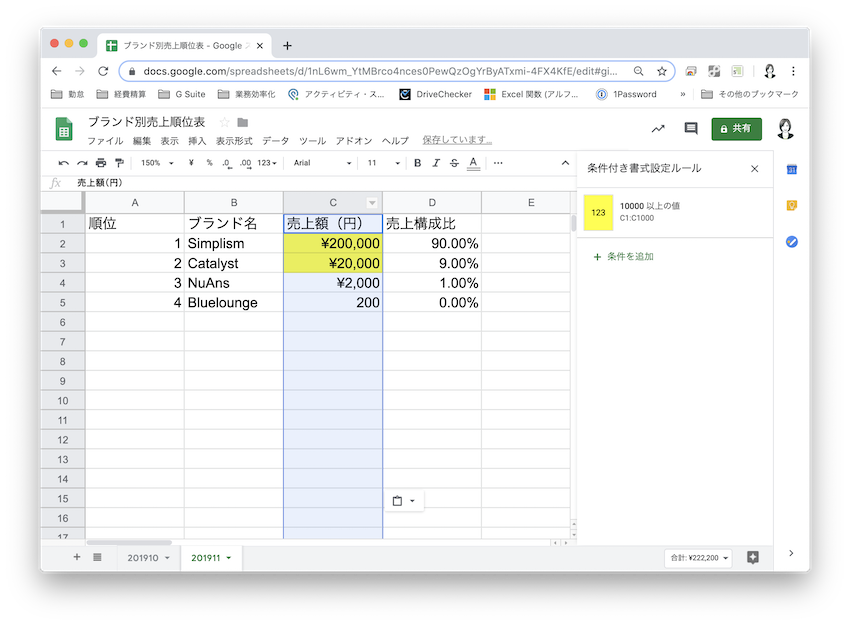Open the Google Keep lightbulb icon
Viewport: 850px width, 625px height.
click(791, 205)
